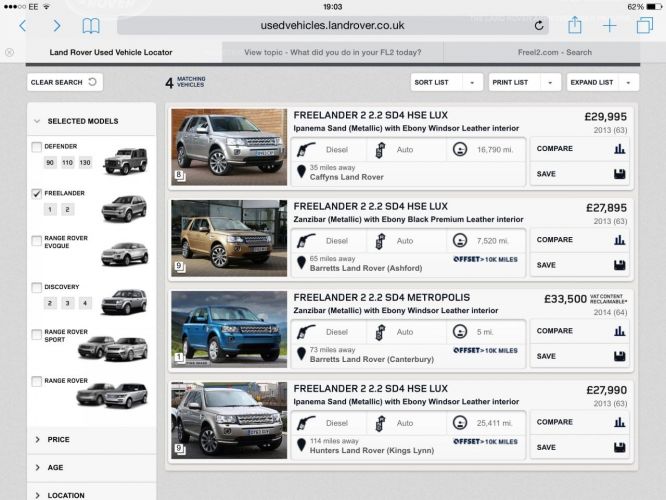The height and width of the screenshot is (500, 666).
Task: Expand the Price filter section
Action: coord(91,440)
